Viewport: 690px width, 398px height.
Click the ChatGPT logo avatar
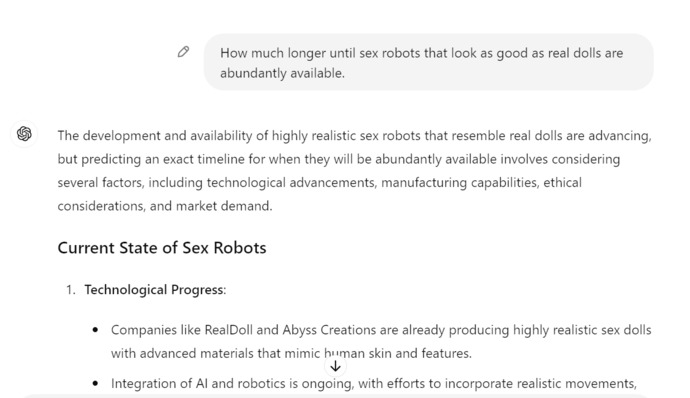pyautogui.click(x=24, y=133)
